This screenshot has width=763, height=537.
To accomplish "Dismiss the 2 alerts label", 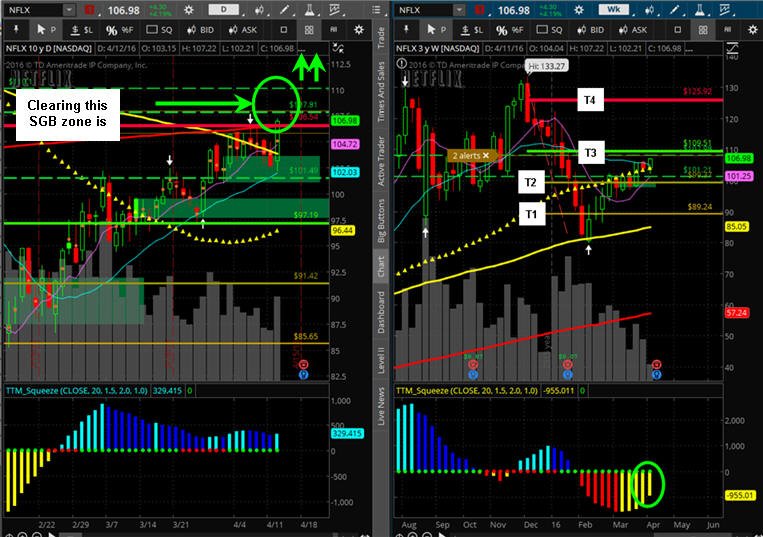I will click(x=485, y=156).
